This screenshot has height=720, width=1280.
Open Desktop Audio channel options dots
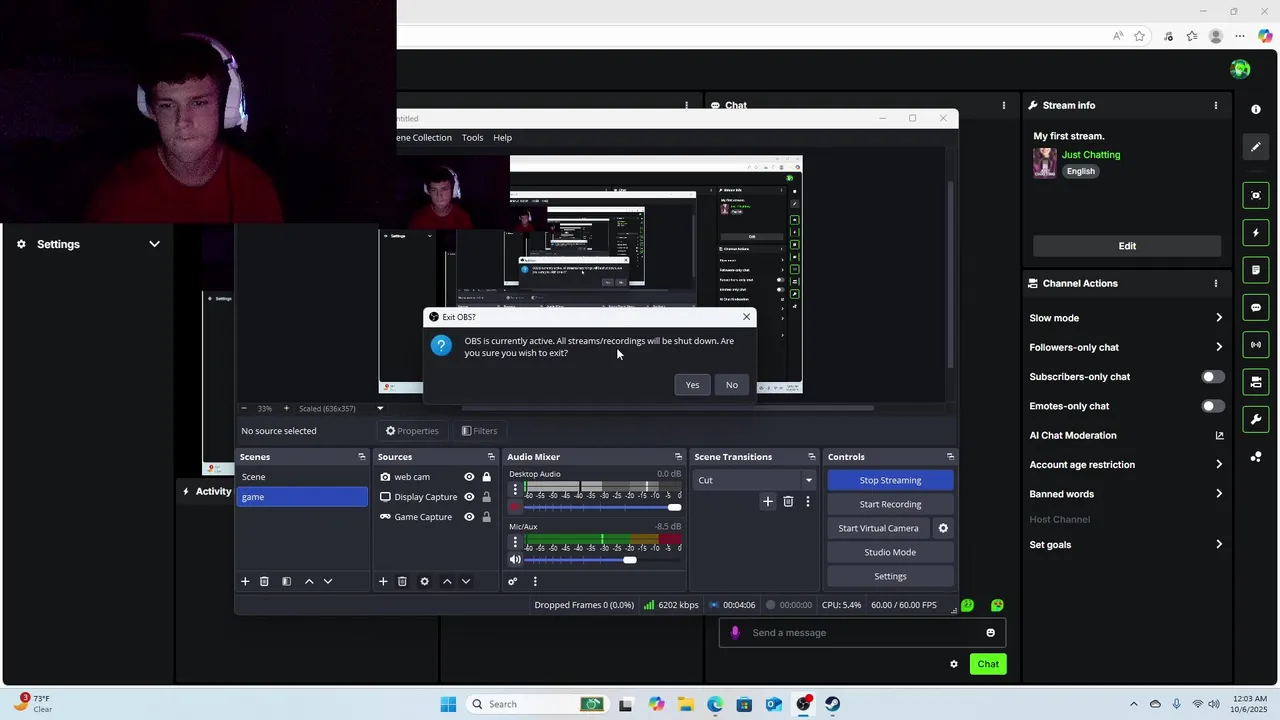pyautogui.click(x=515, y=489)
